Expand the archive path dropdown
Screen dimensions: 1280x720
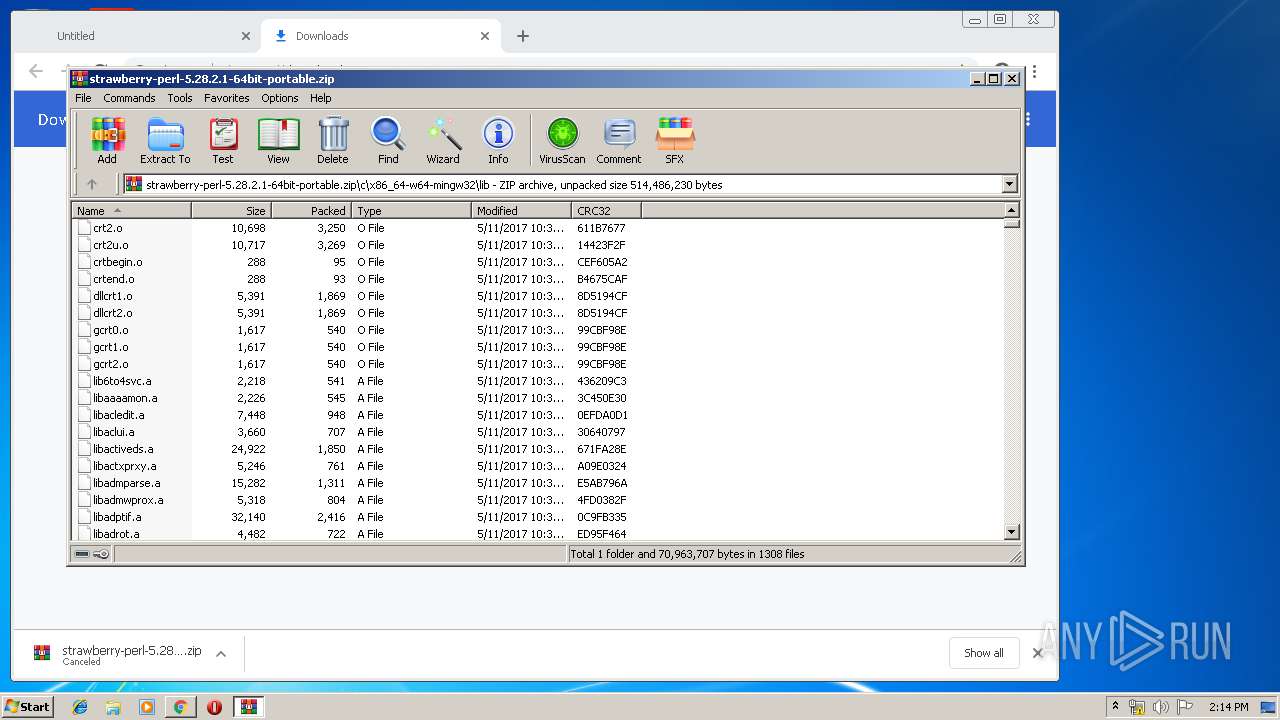click(x=1009, y=184)
